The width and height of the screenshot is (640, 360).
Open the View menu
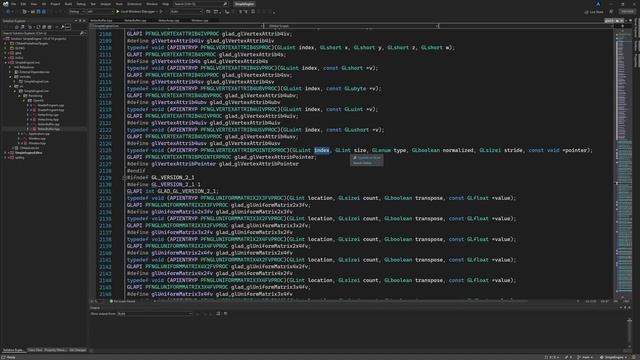34,4
